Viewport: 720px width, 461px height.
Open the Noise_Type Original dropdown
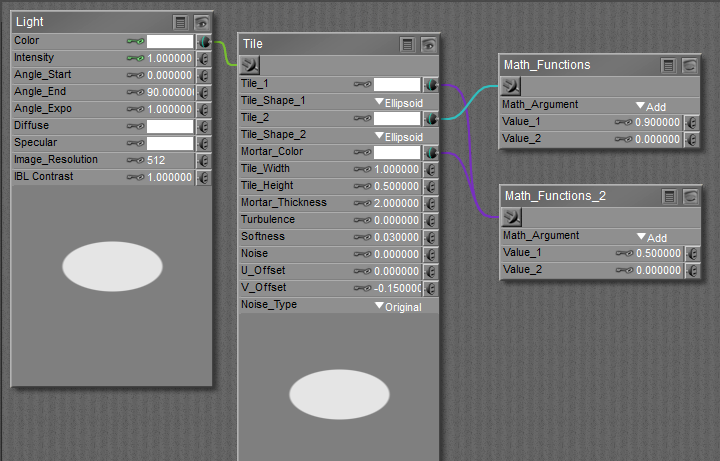tap(398, 307)
